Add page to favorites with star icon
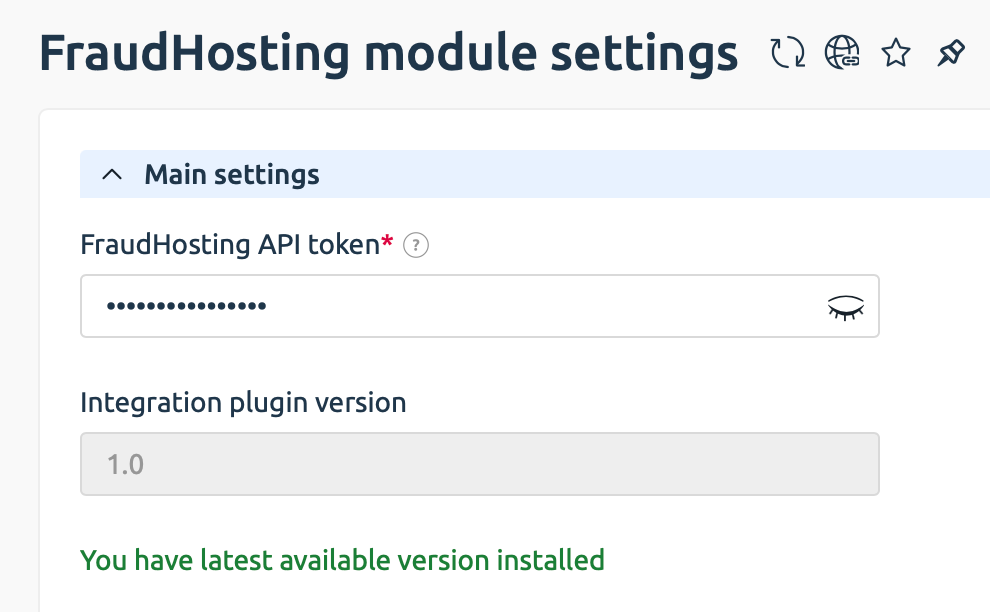990x612 pixels. tap(896, 52)
